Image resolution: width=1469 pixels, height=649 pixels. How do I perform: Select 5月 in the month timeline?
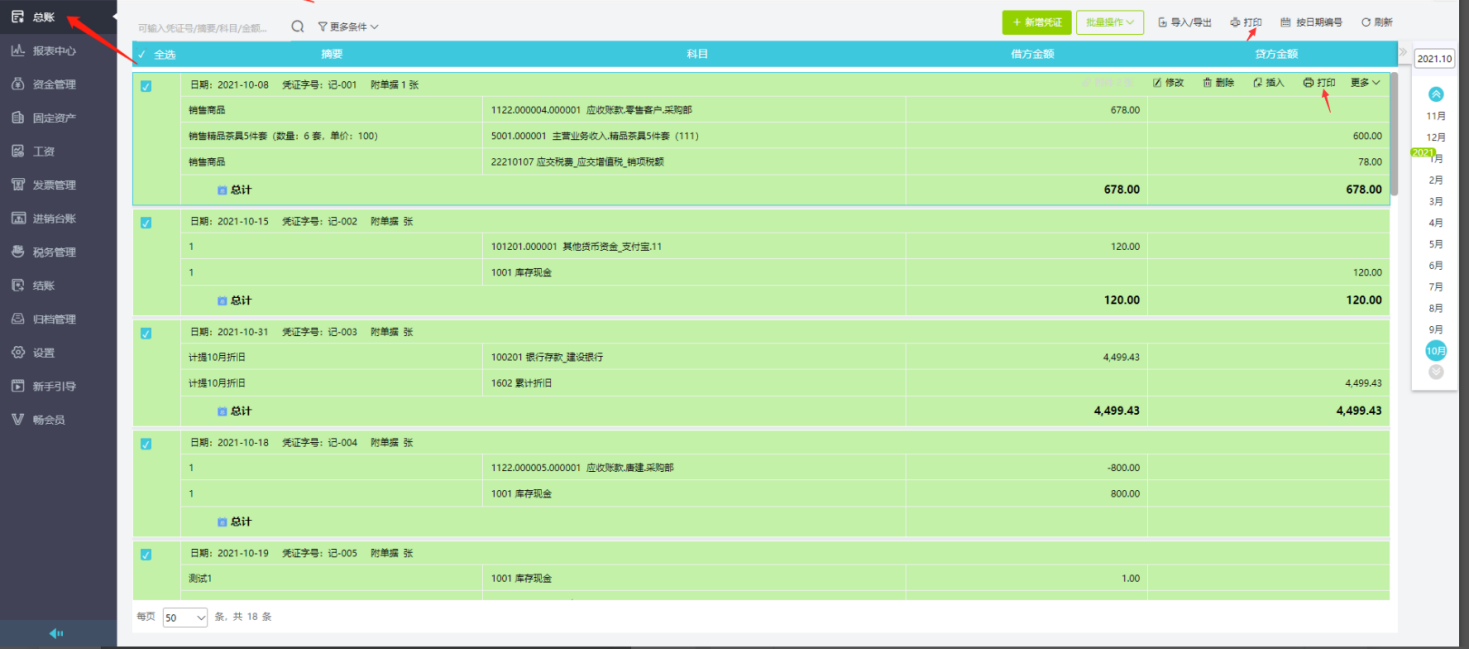(x=1436, y=244)
